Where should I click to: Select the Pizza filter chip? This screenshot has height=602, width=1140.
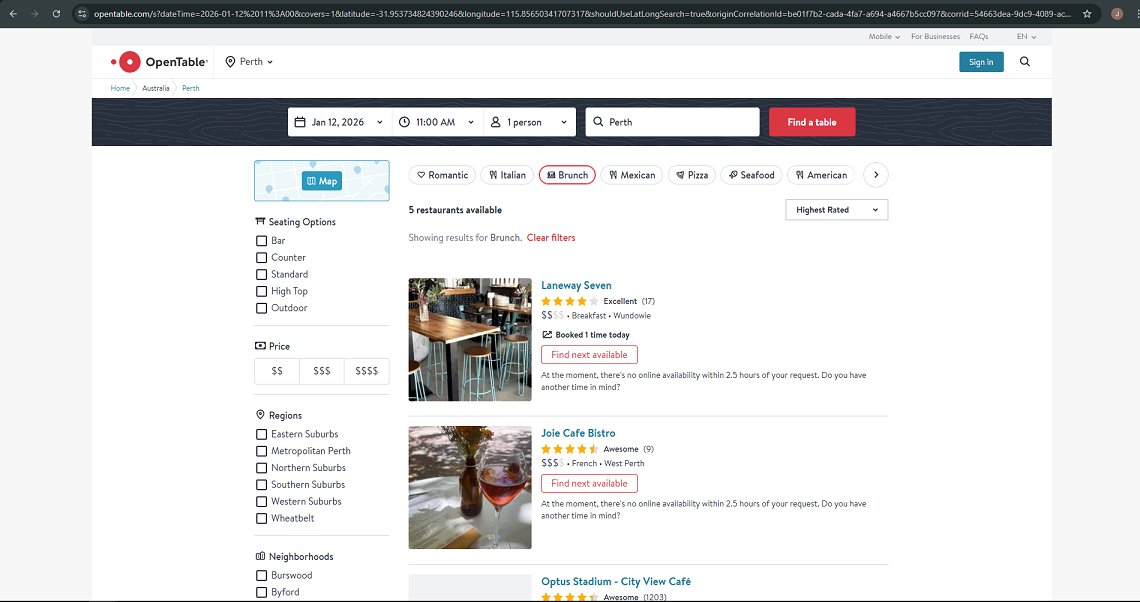[691, 175]
